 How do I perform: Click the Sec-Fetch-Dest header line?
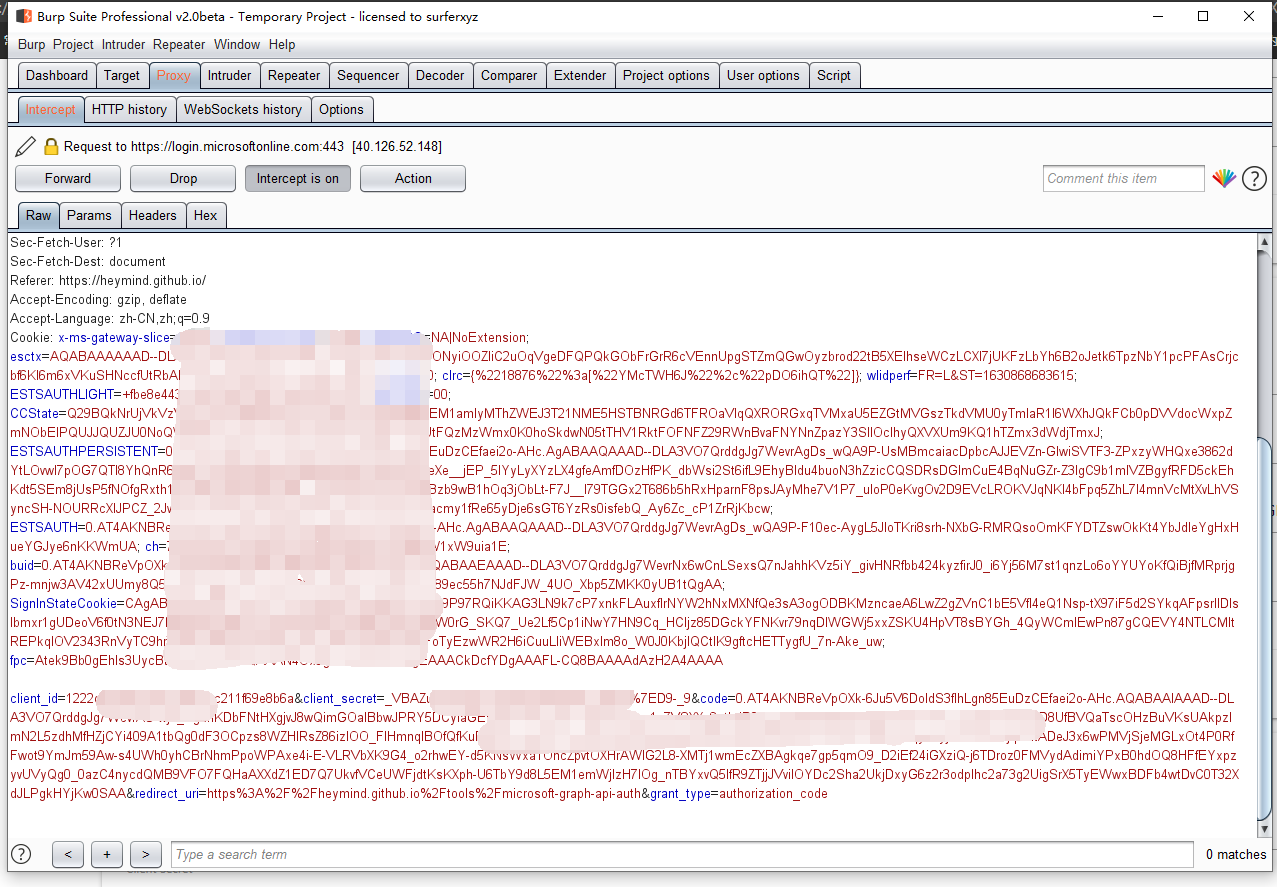(x=88, y=261)
